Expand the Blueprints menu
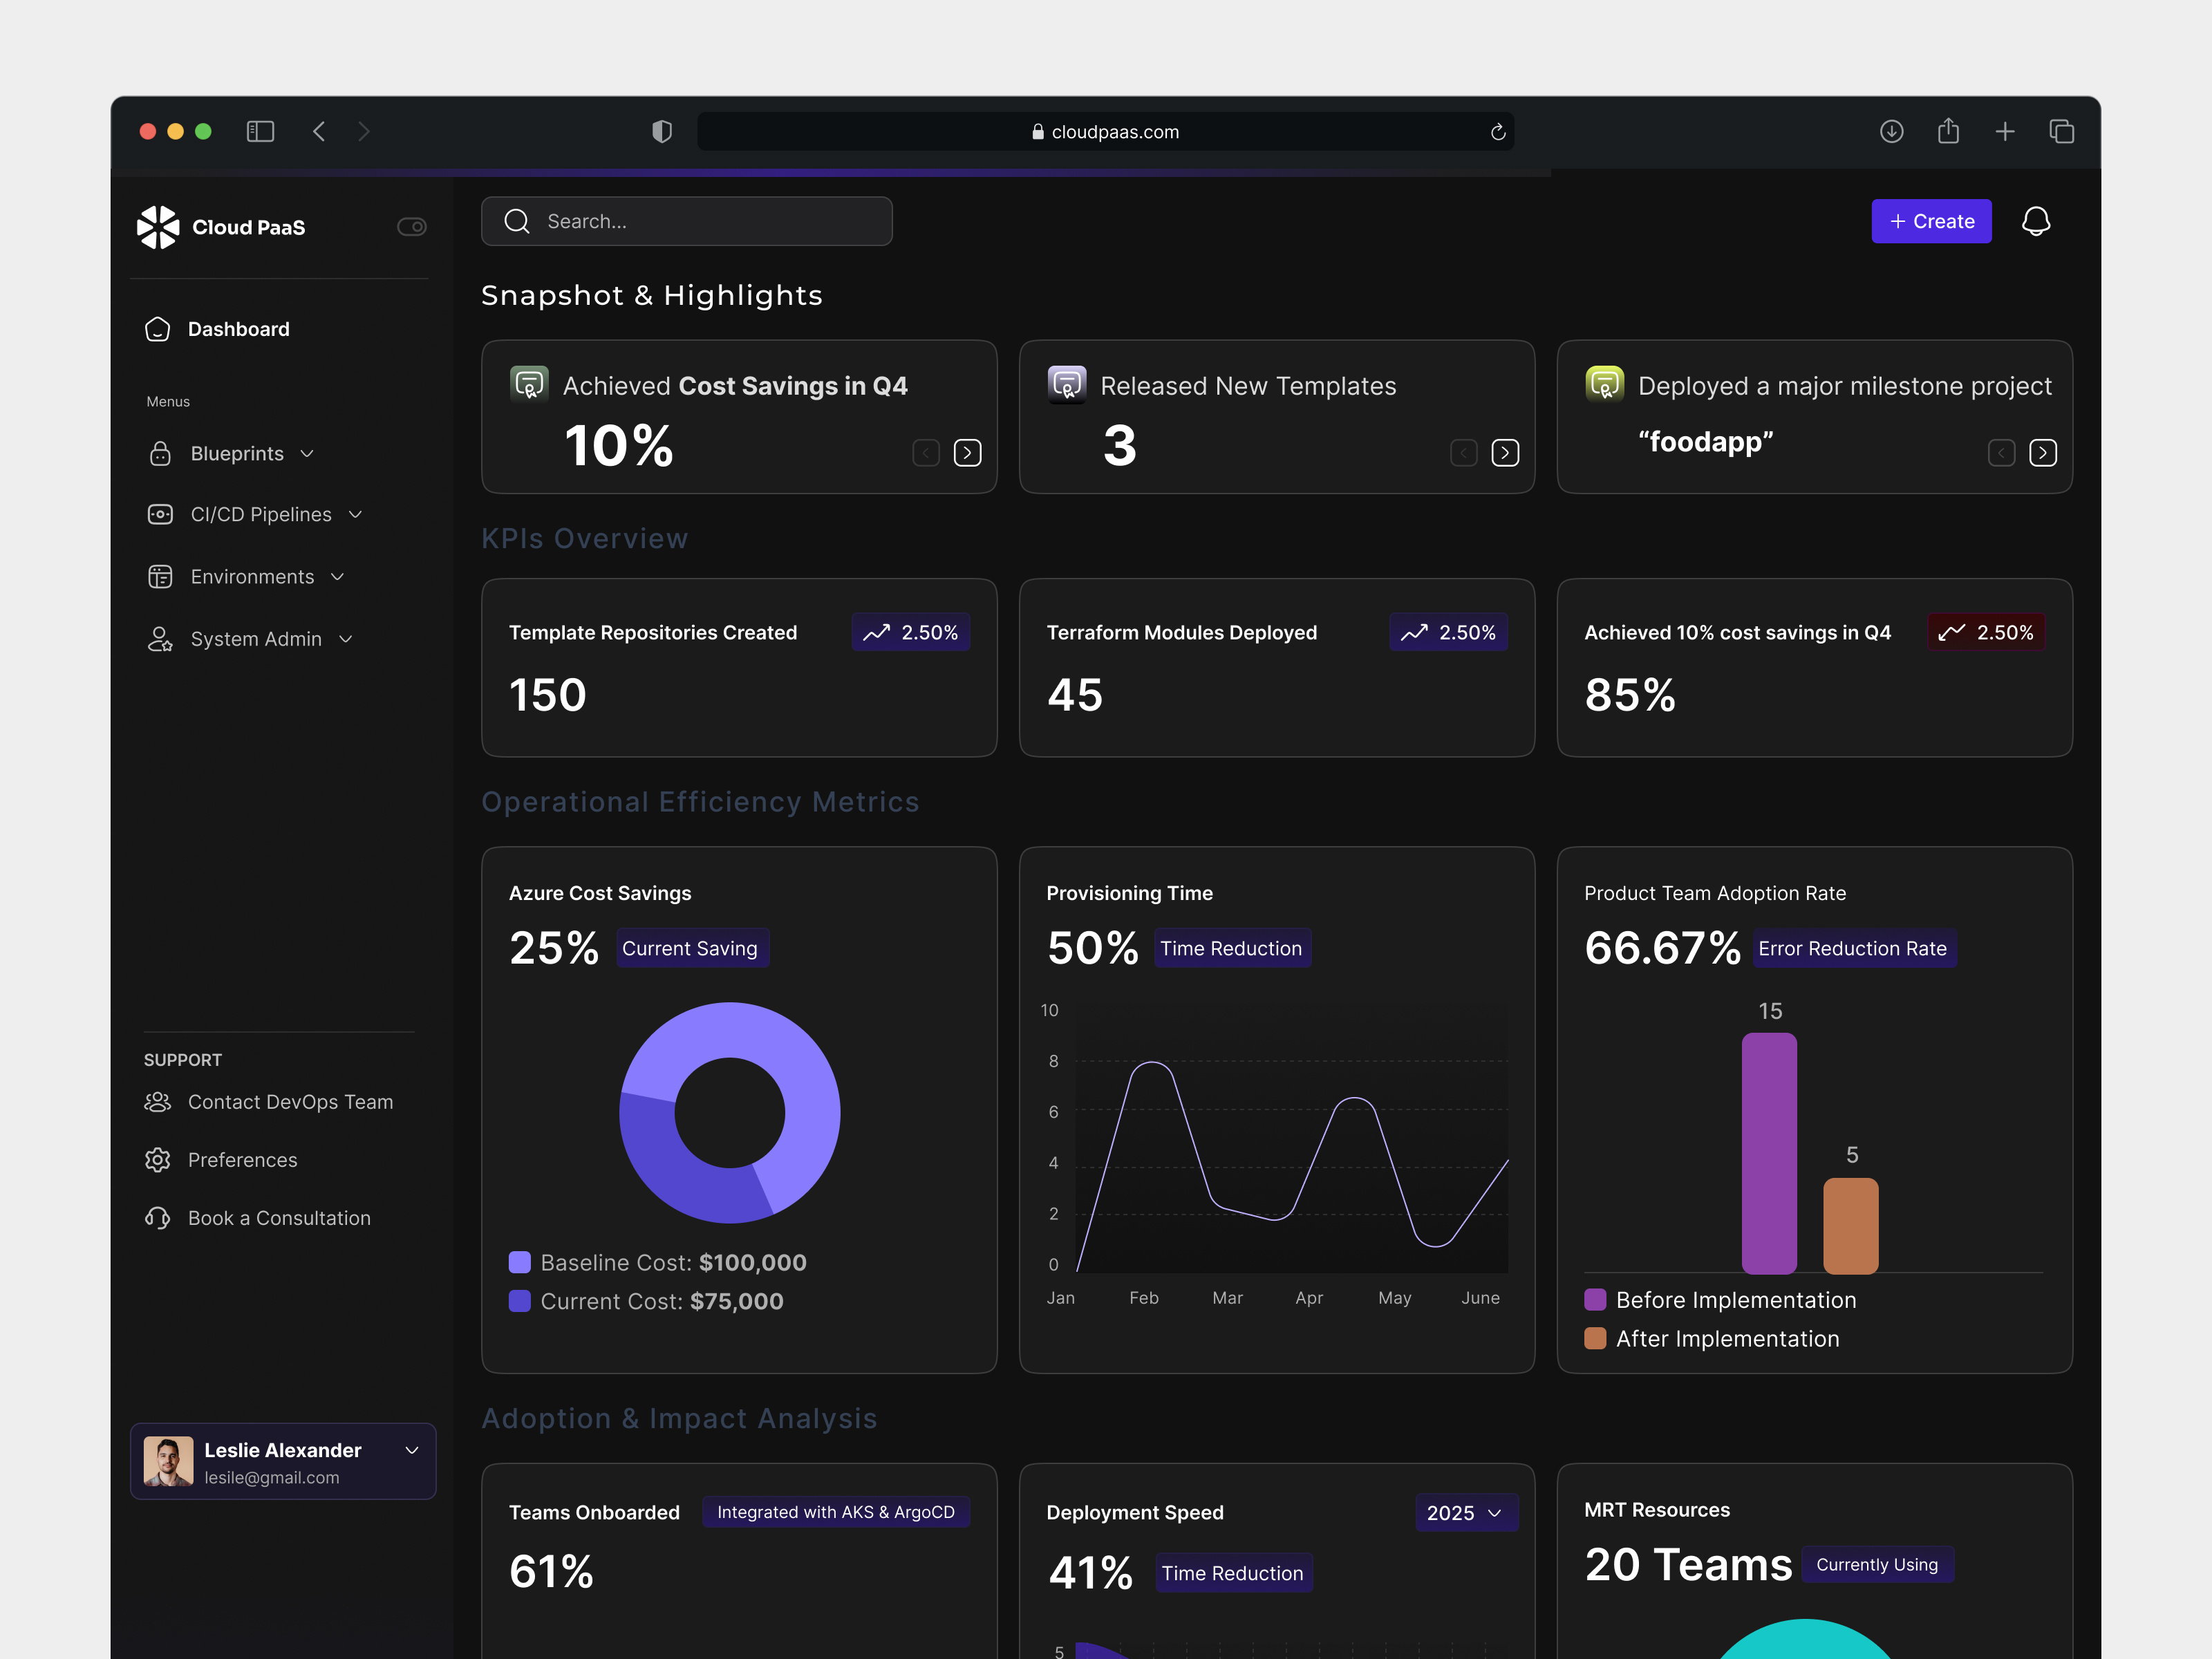 [x=237, y=453]
